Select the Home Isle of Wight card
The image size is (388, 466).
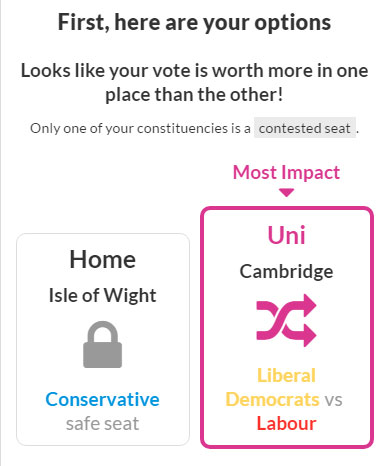point(103,339)
